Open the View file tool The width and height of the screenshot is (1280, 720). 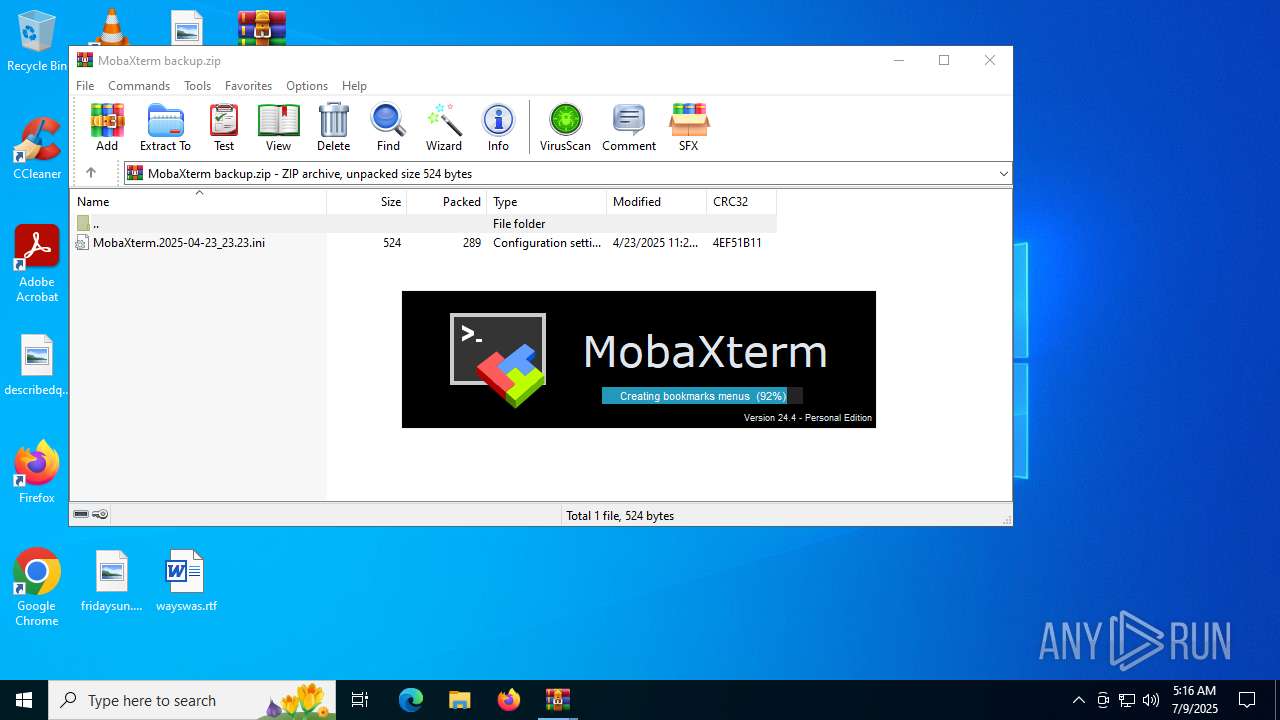pyautogui.click(x=278, y=127)
